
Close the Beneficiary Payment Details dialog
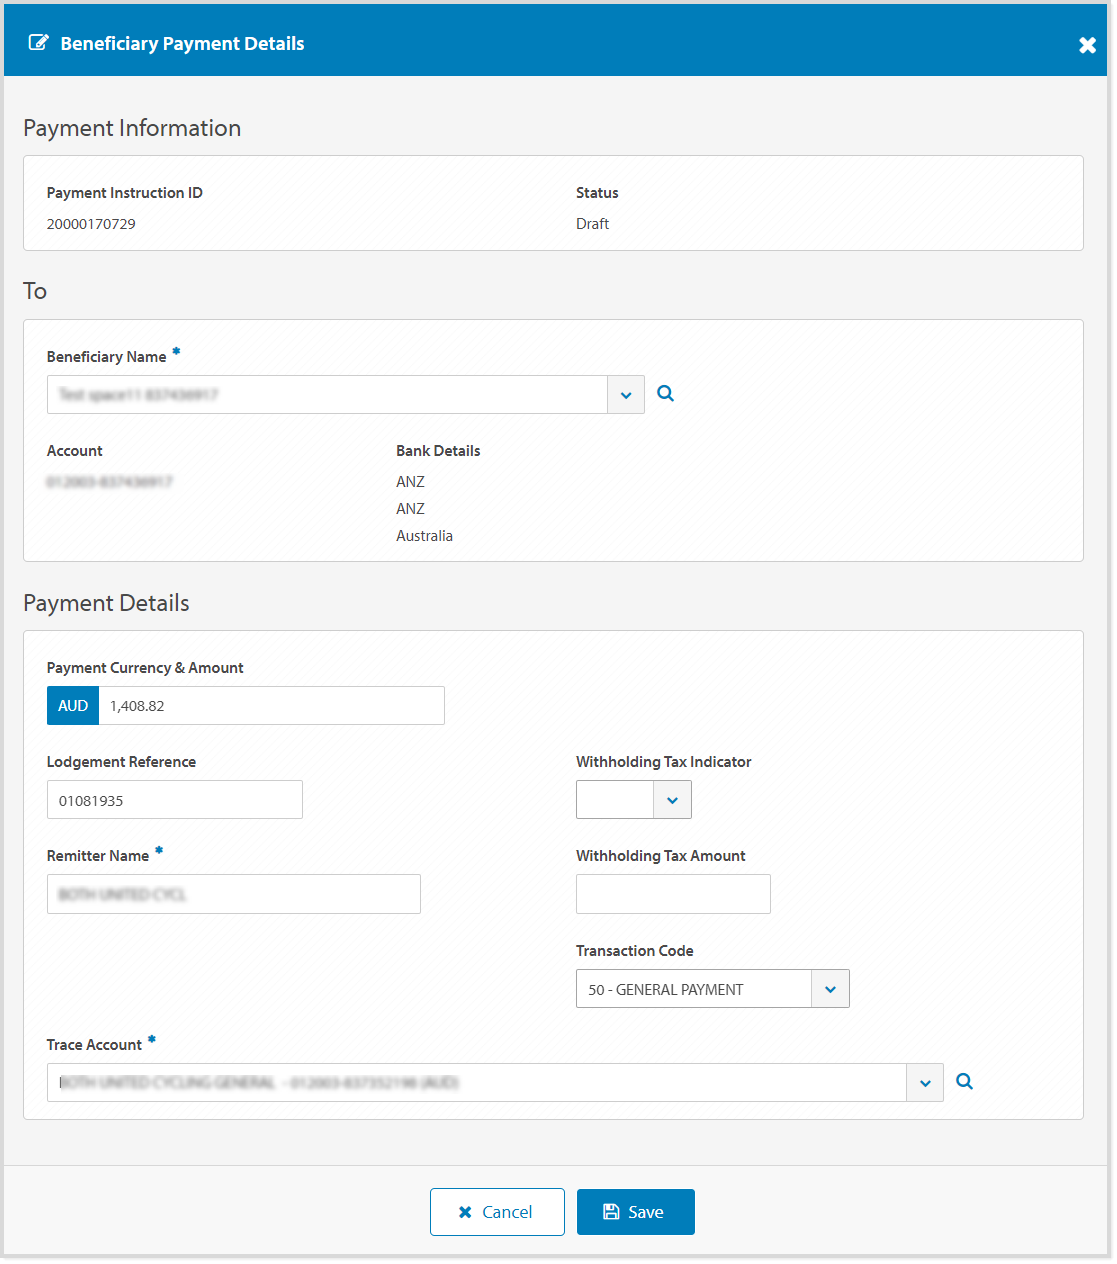(x=1087, y=45)
